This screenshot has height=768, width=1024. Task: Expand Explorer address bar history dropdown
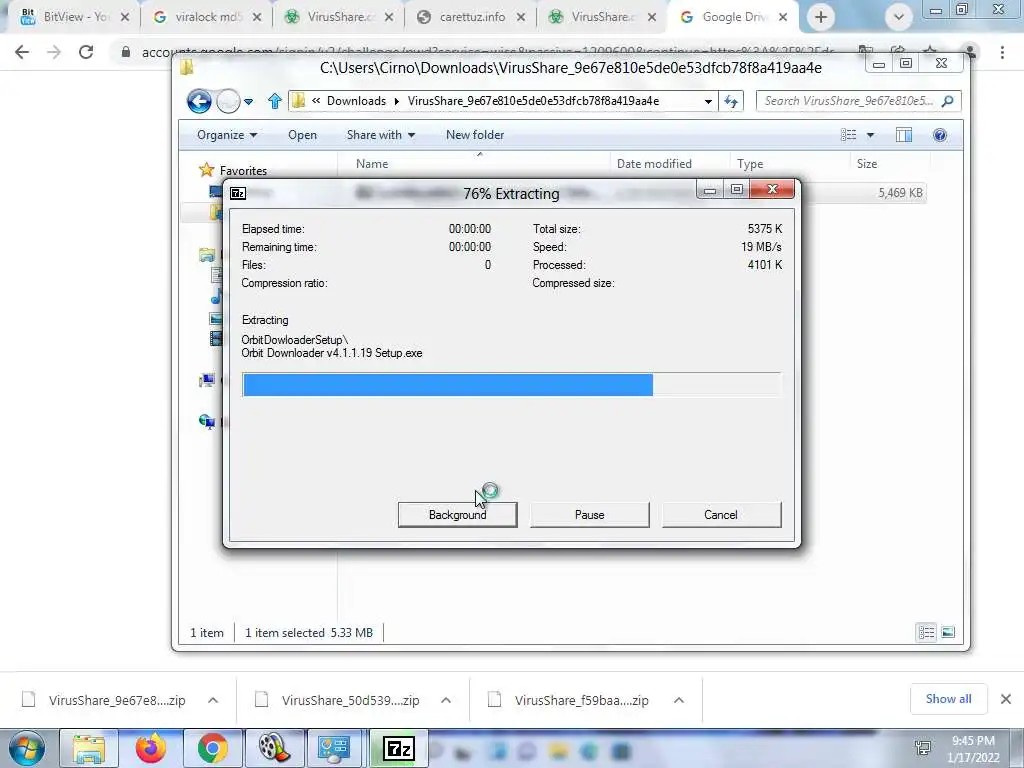(708, 102)
